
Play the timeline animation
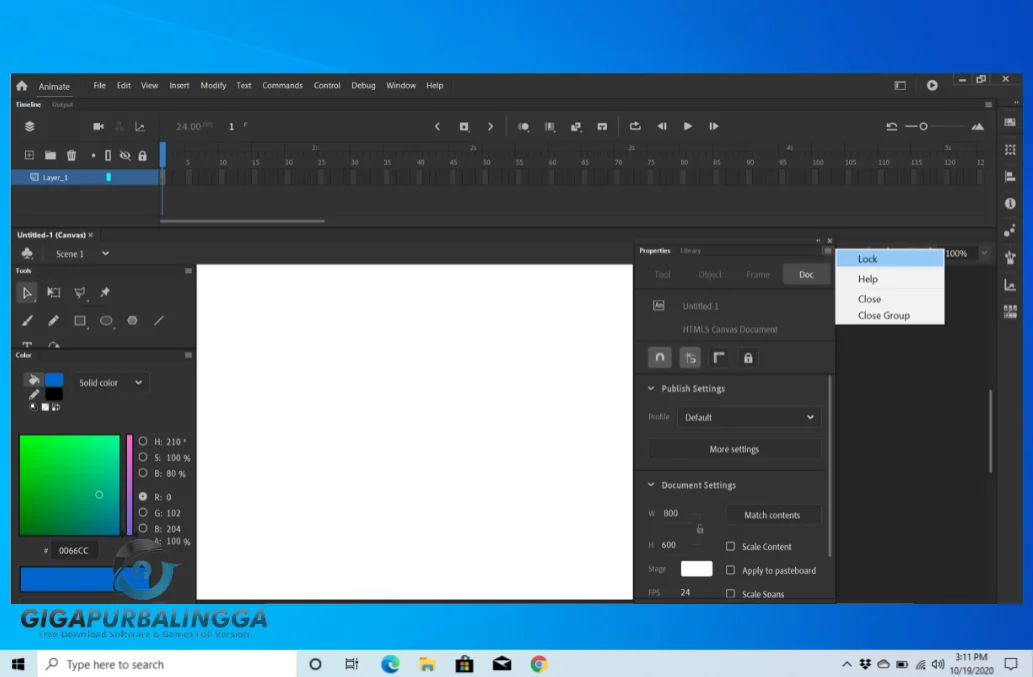(x=687, y=126)
